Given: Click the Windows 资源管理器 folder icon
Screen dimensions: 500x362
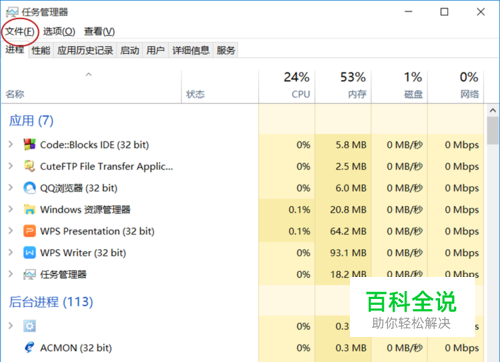Looking at the screenshot, I should coord(29,209).
